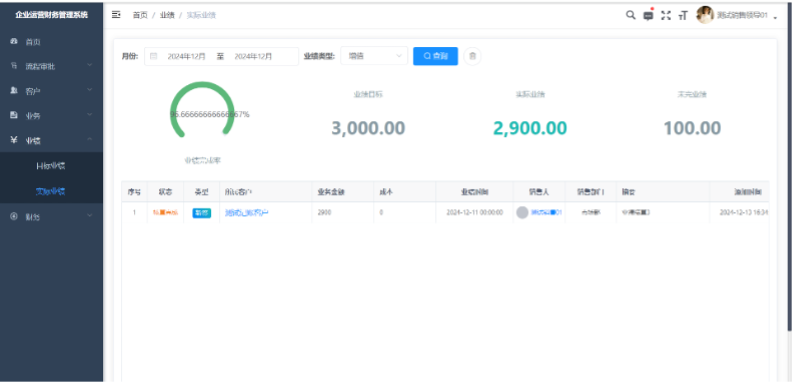793x383 pixels.
Task: Open the user account dropdown arrow
Action: click(x=775, y=17)
